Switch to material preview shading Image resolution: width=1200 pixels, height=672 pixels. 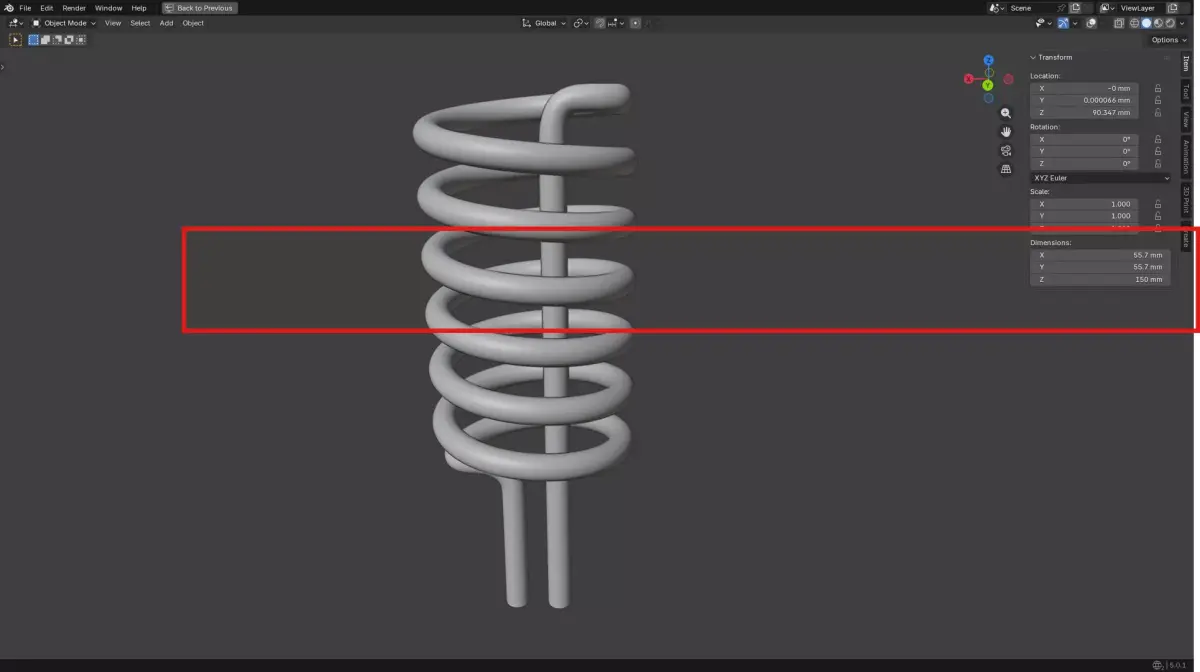[x=1158, y=23]
